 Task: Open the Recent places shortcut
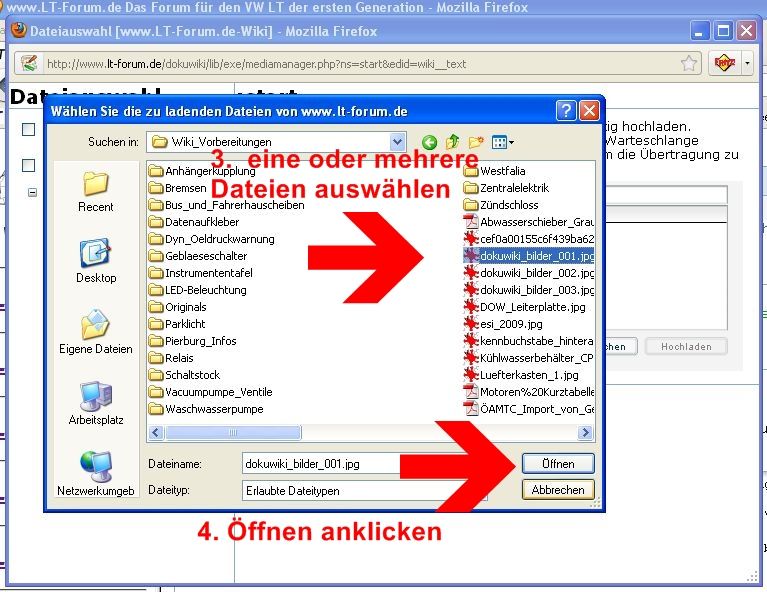pos(96,190)
